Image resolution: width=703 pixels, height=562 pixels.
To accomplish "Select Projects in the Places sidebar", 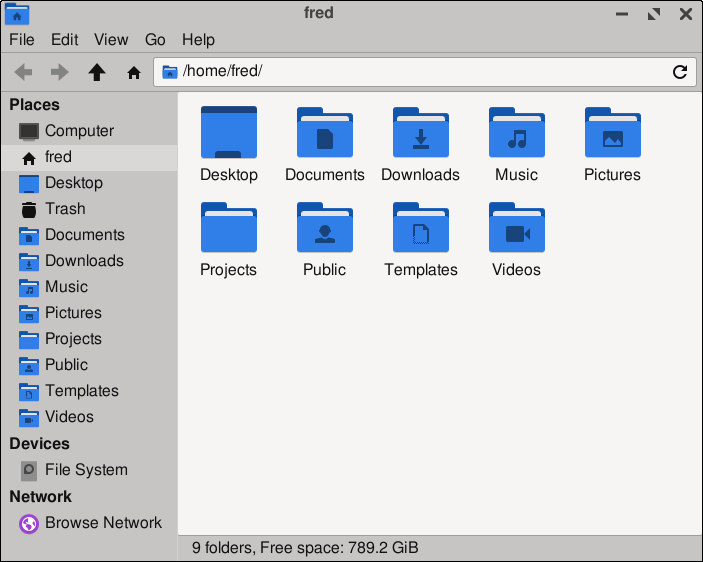I will click(x=89, y=339).
